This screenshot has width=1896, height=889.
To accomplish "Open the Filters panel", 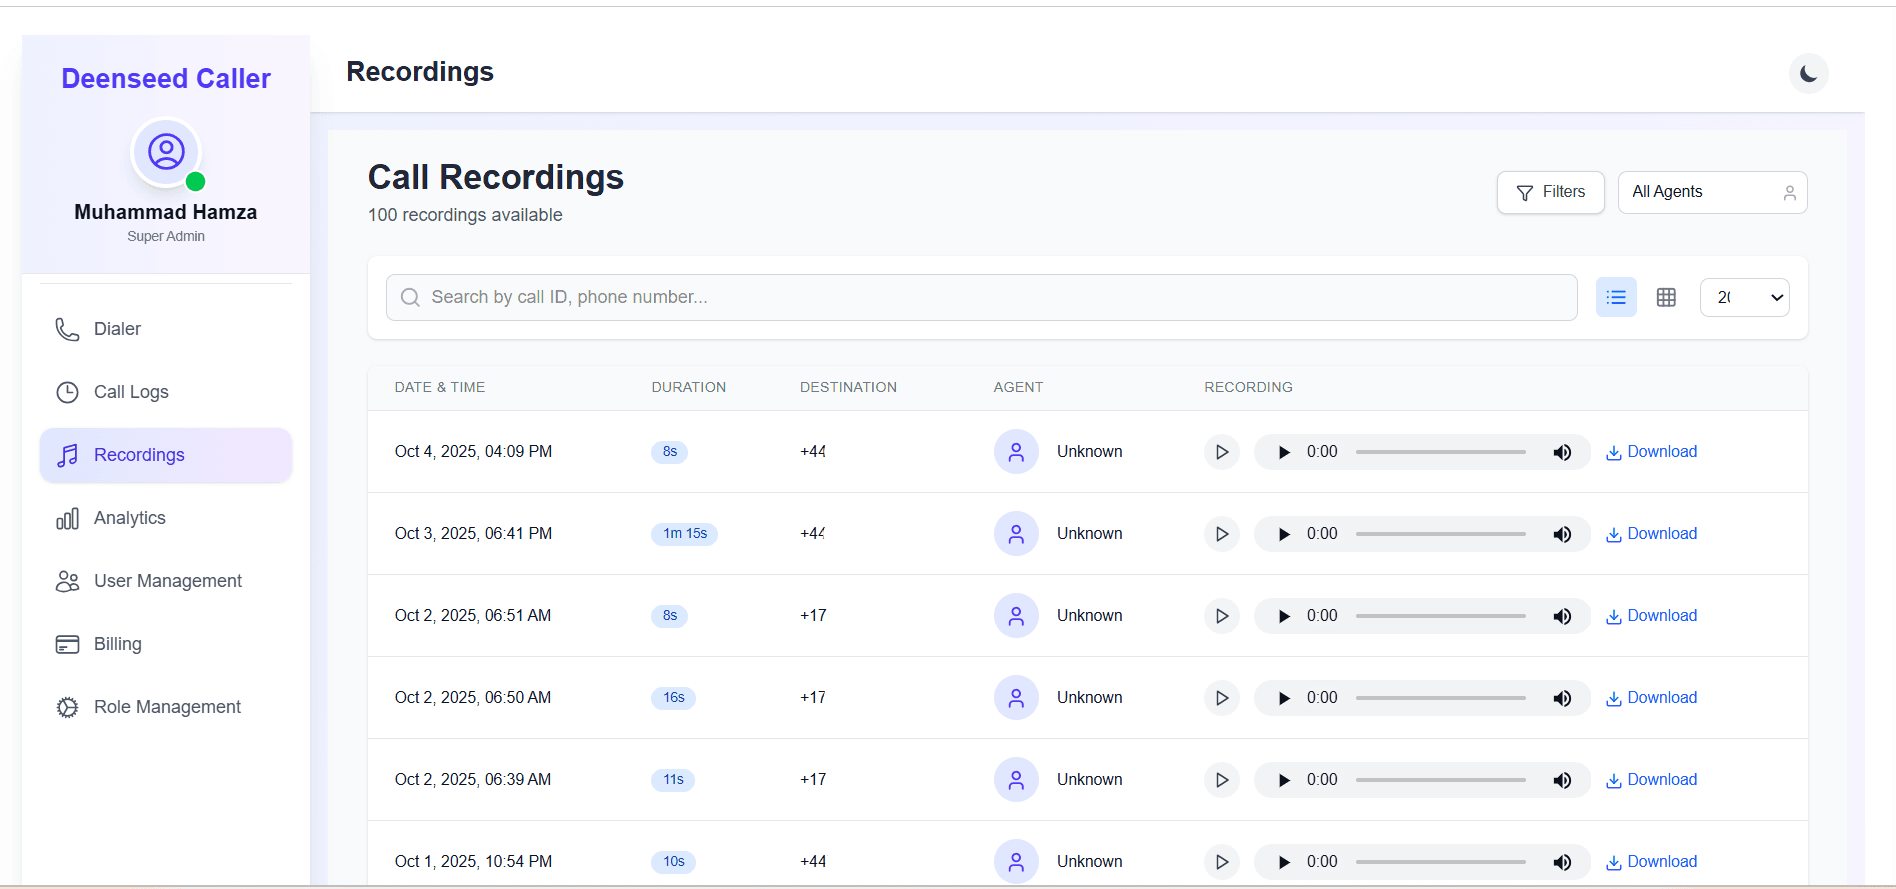I will click(x=1550, y=192).
